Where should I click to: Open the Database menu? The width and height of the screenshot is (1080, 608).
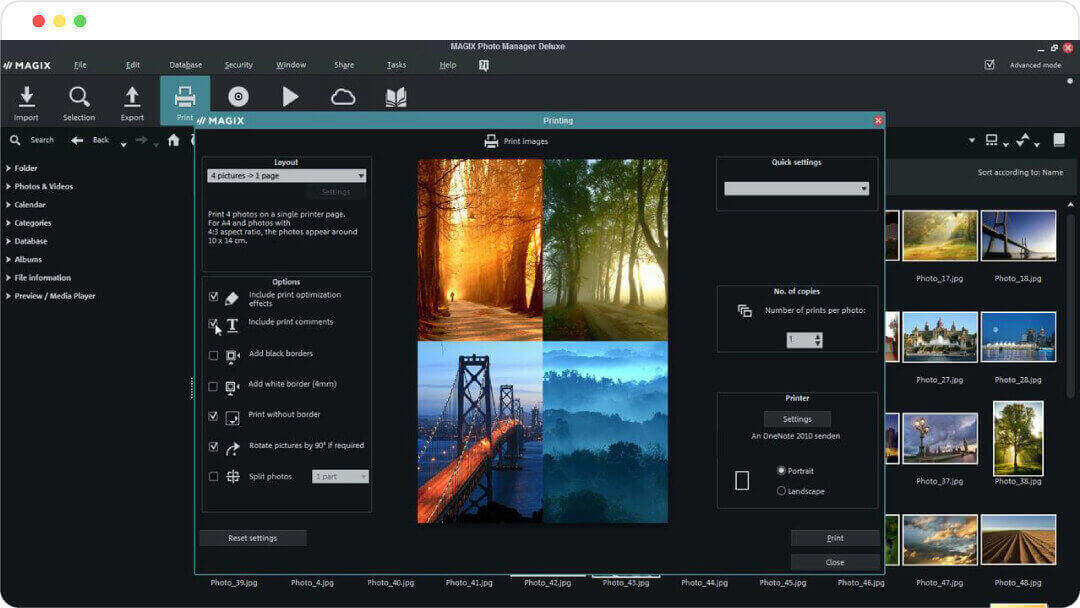tap(185, 64)
